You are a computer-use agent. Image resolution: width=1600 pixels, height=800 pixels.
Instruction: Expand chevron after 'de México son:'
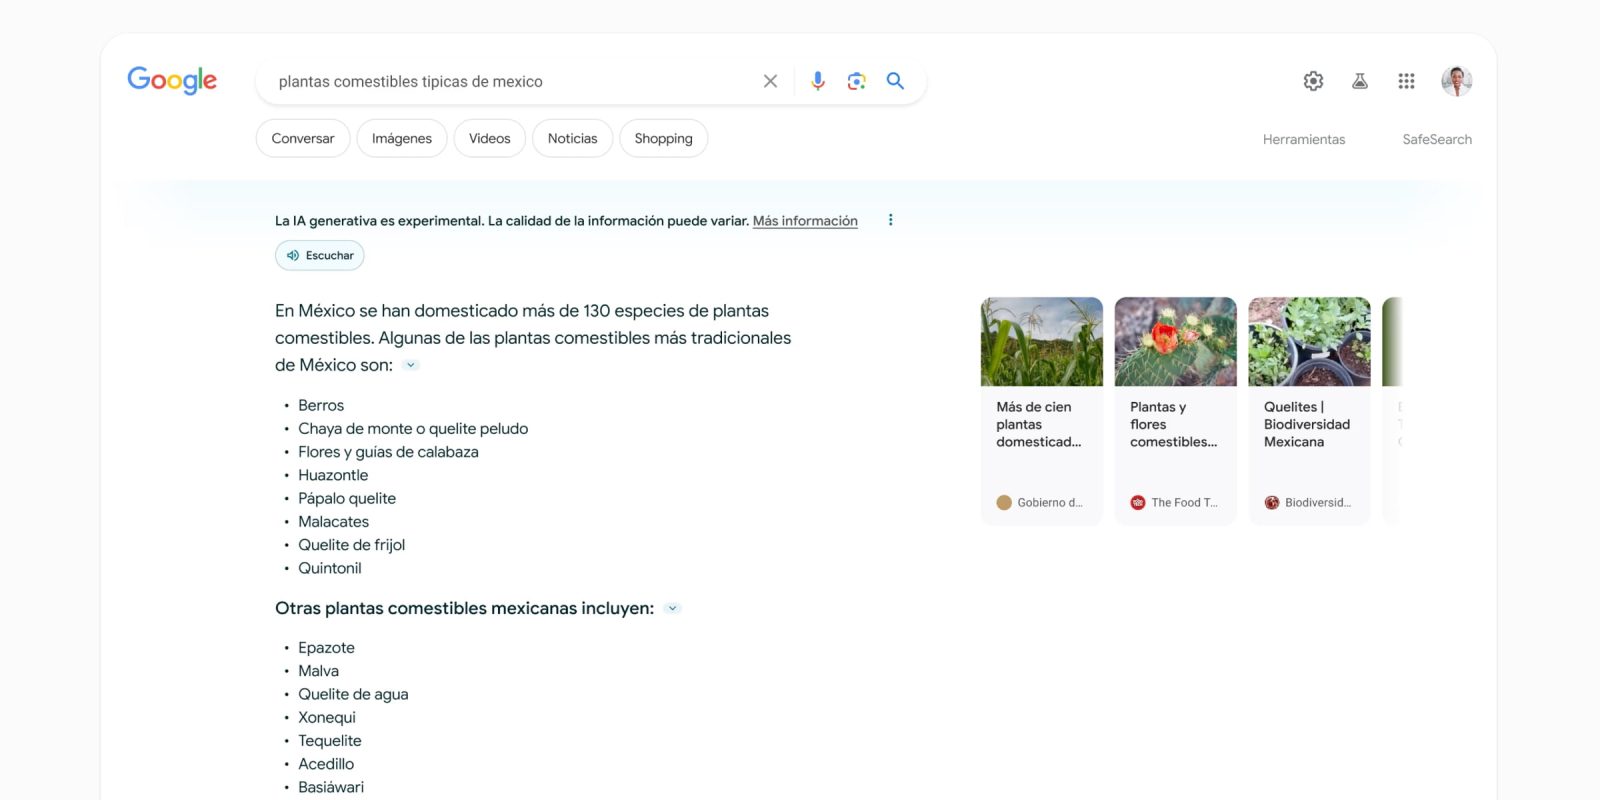pyautogui.click(x=410, y=365)
